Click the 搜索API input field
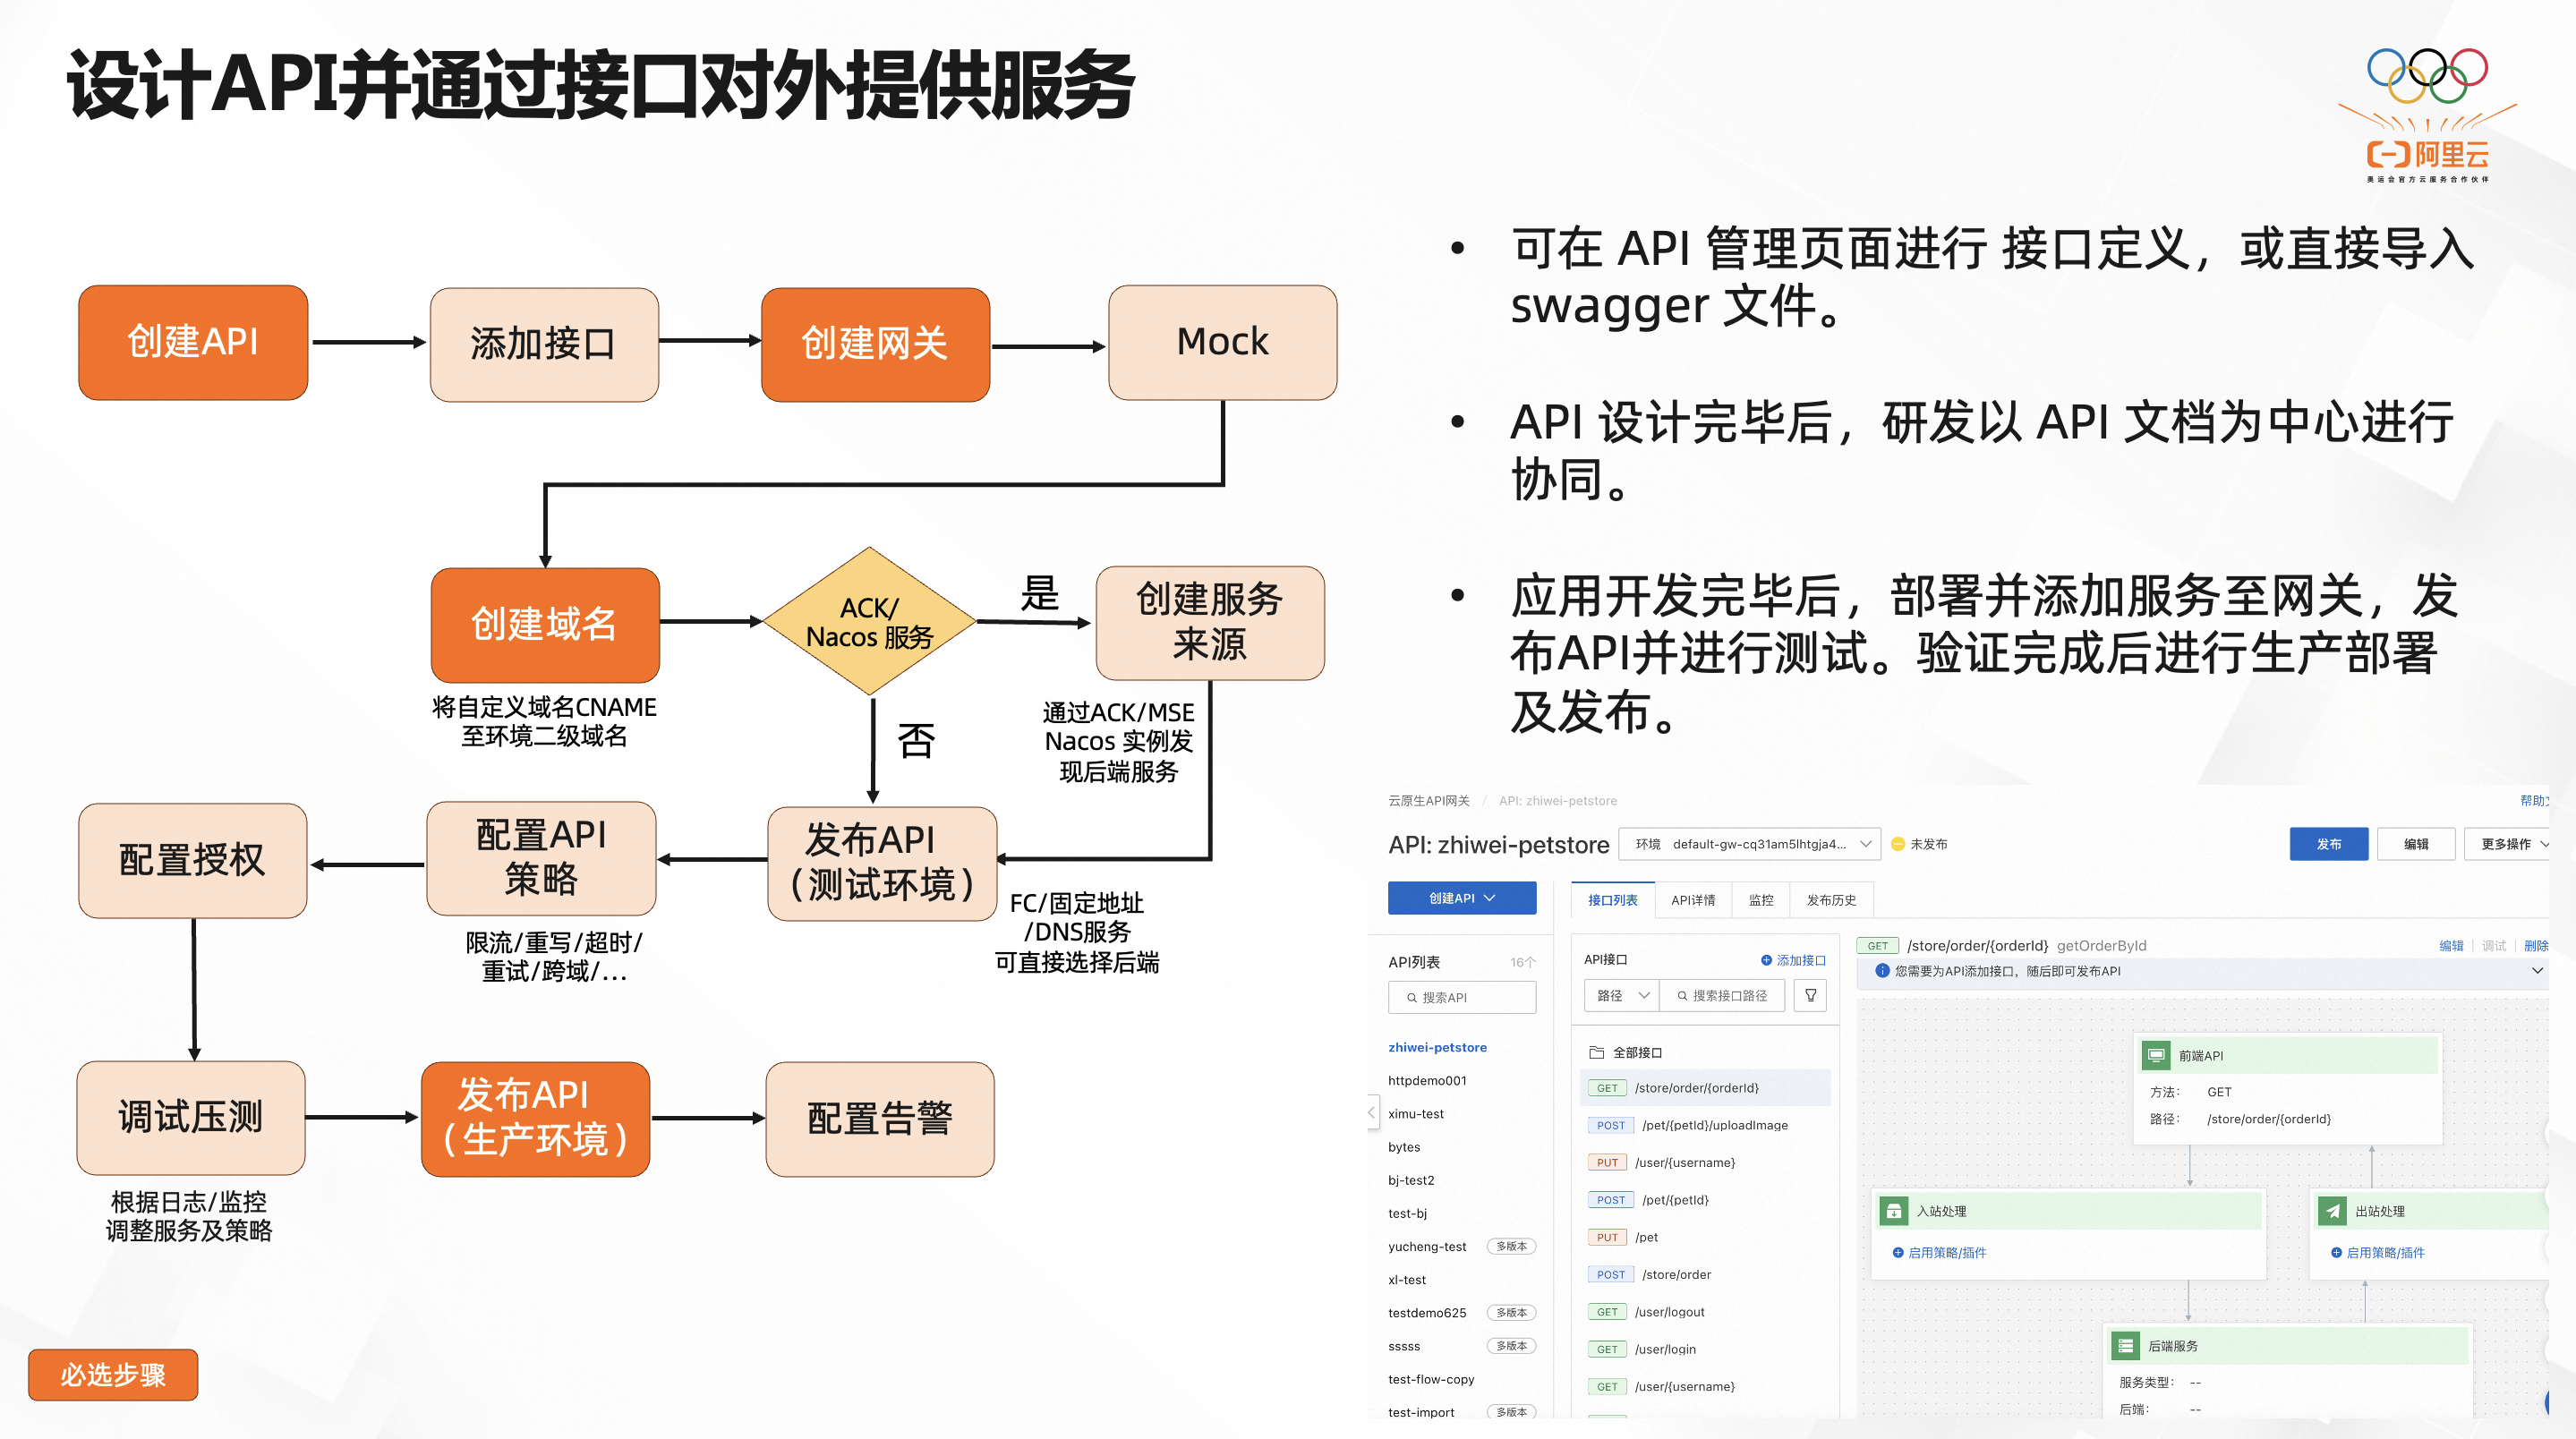 tap(1462, 997)
